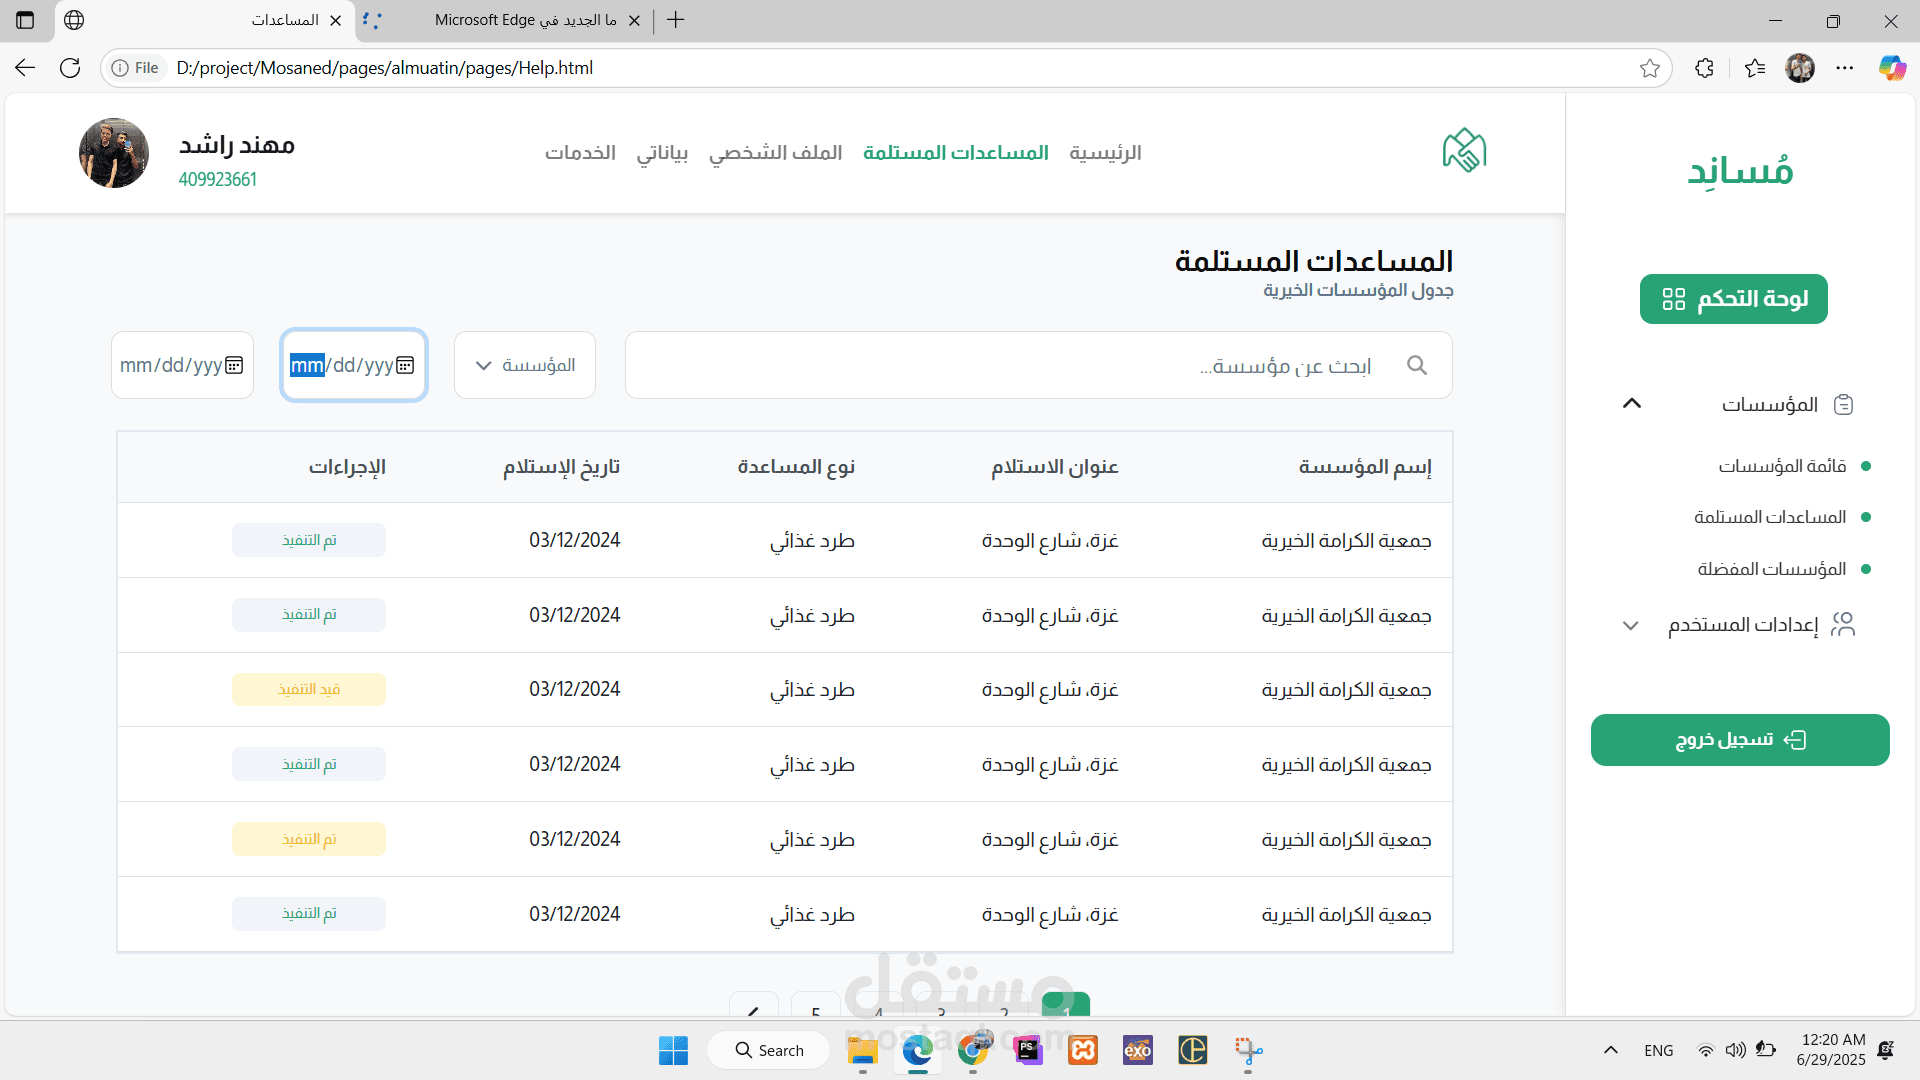Go back with the browser back arrow
Viewport: 1920px width, 1080px height.
[25, 68]
